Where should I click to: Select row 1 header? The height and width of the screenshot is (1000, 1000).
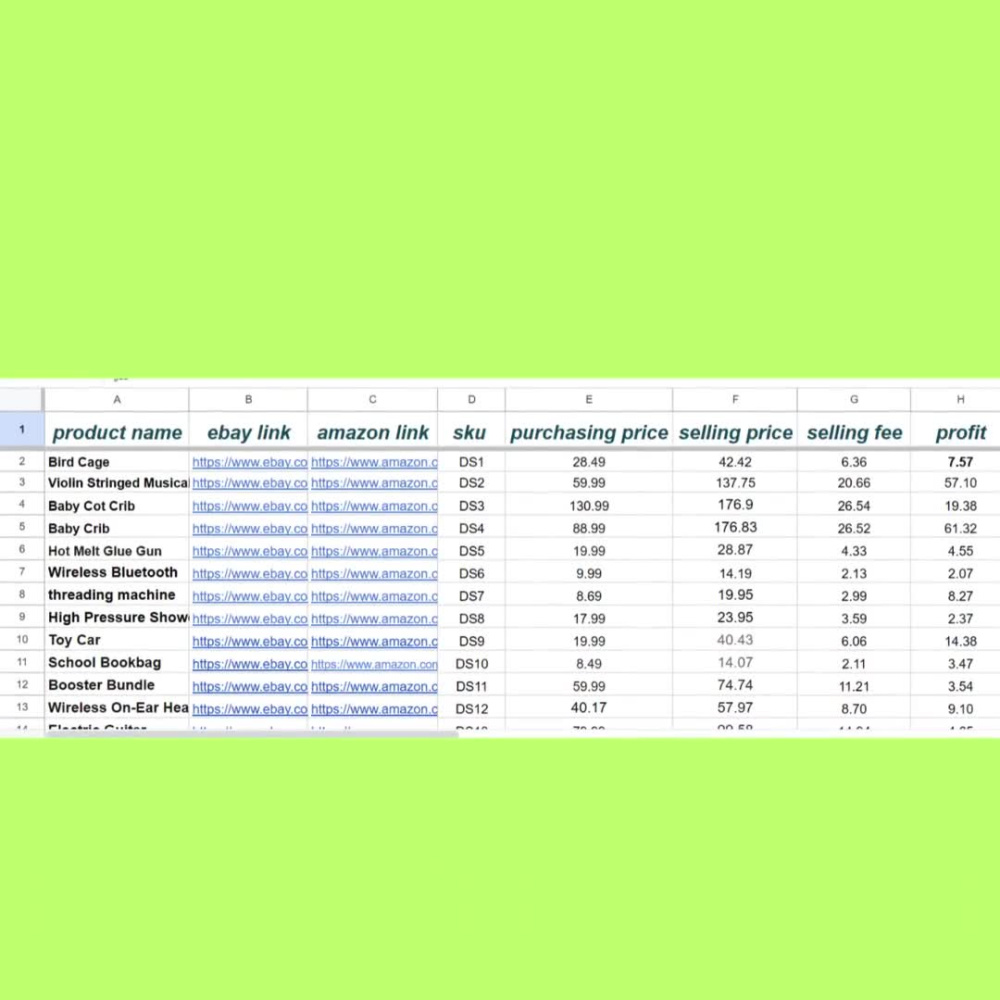(21, 430)
